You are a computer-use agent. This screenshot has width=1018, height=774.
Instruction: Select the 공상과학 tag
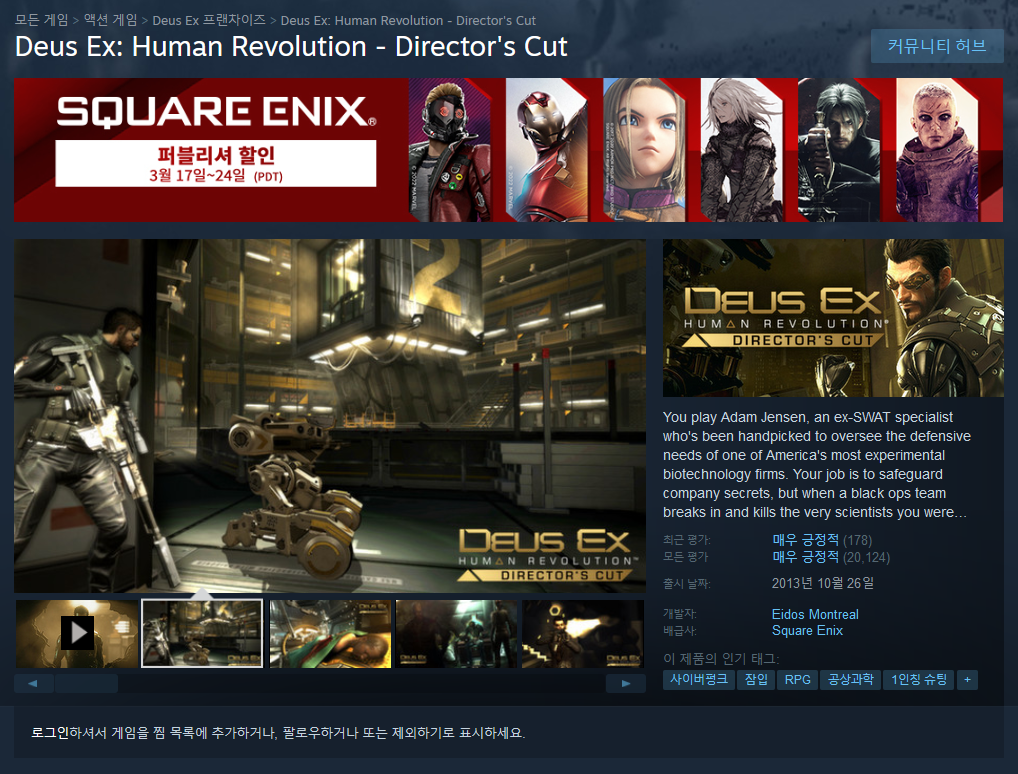[850, 680]
